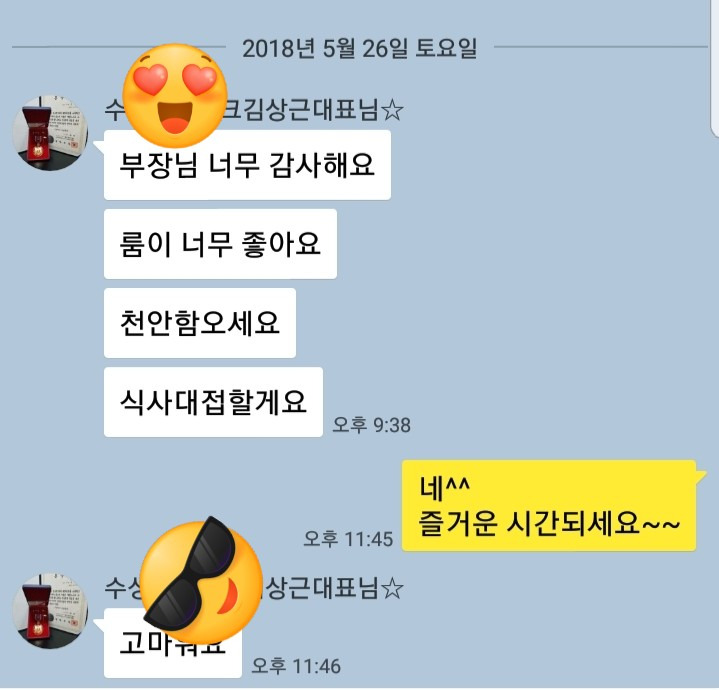
Task: Grab the scrollbar handle at top right edge
Action: (715, 69)
